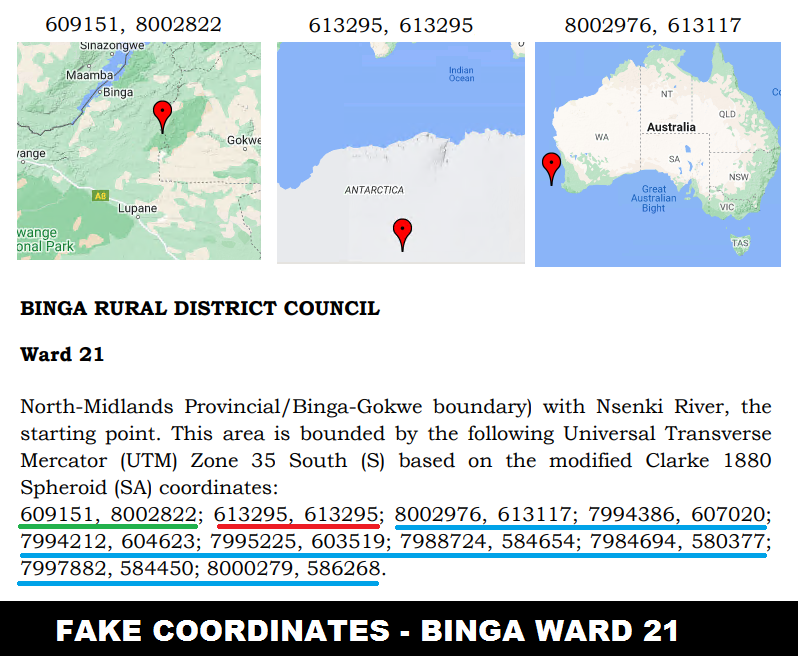Click the 'ANTARCTICA' label on middle map
The height and width of the screenshot is (656, 798).
click(x=374, y=190)
